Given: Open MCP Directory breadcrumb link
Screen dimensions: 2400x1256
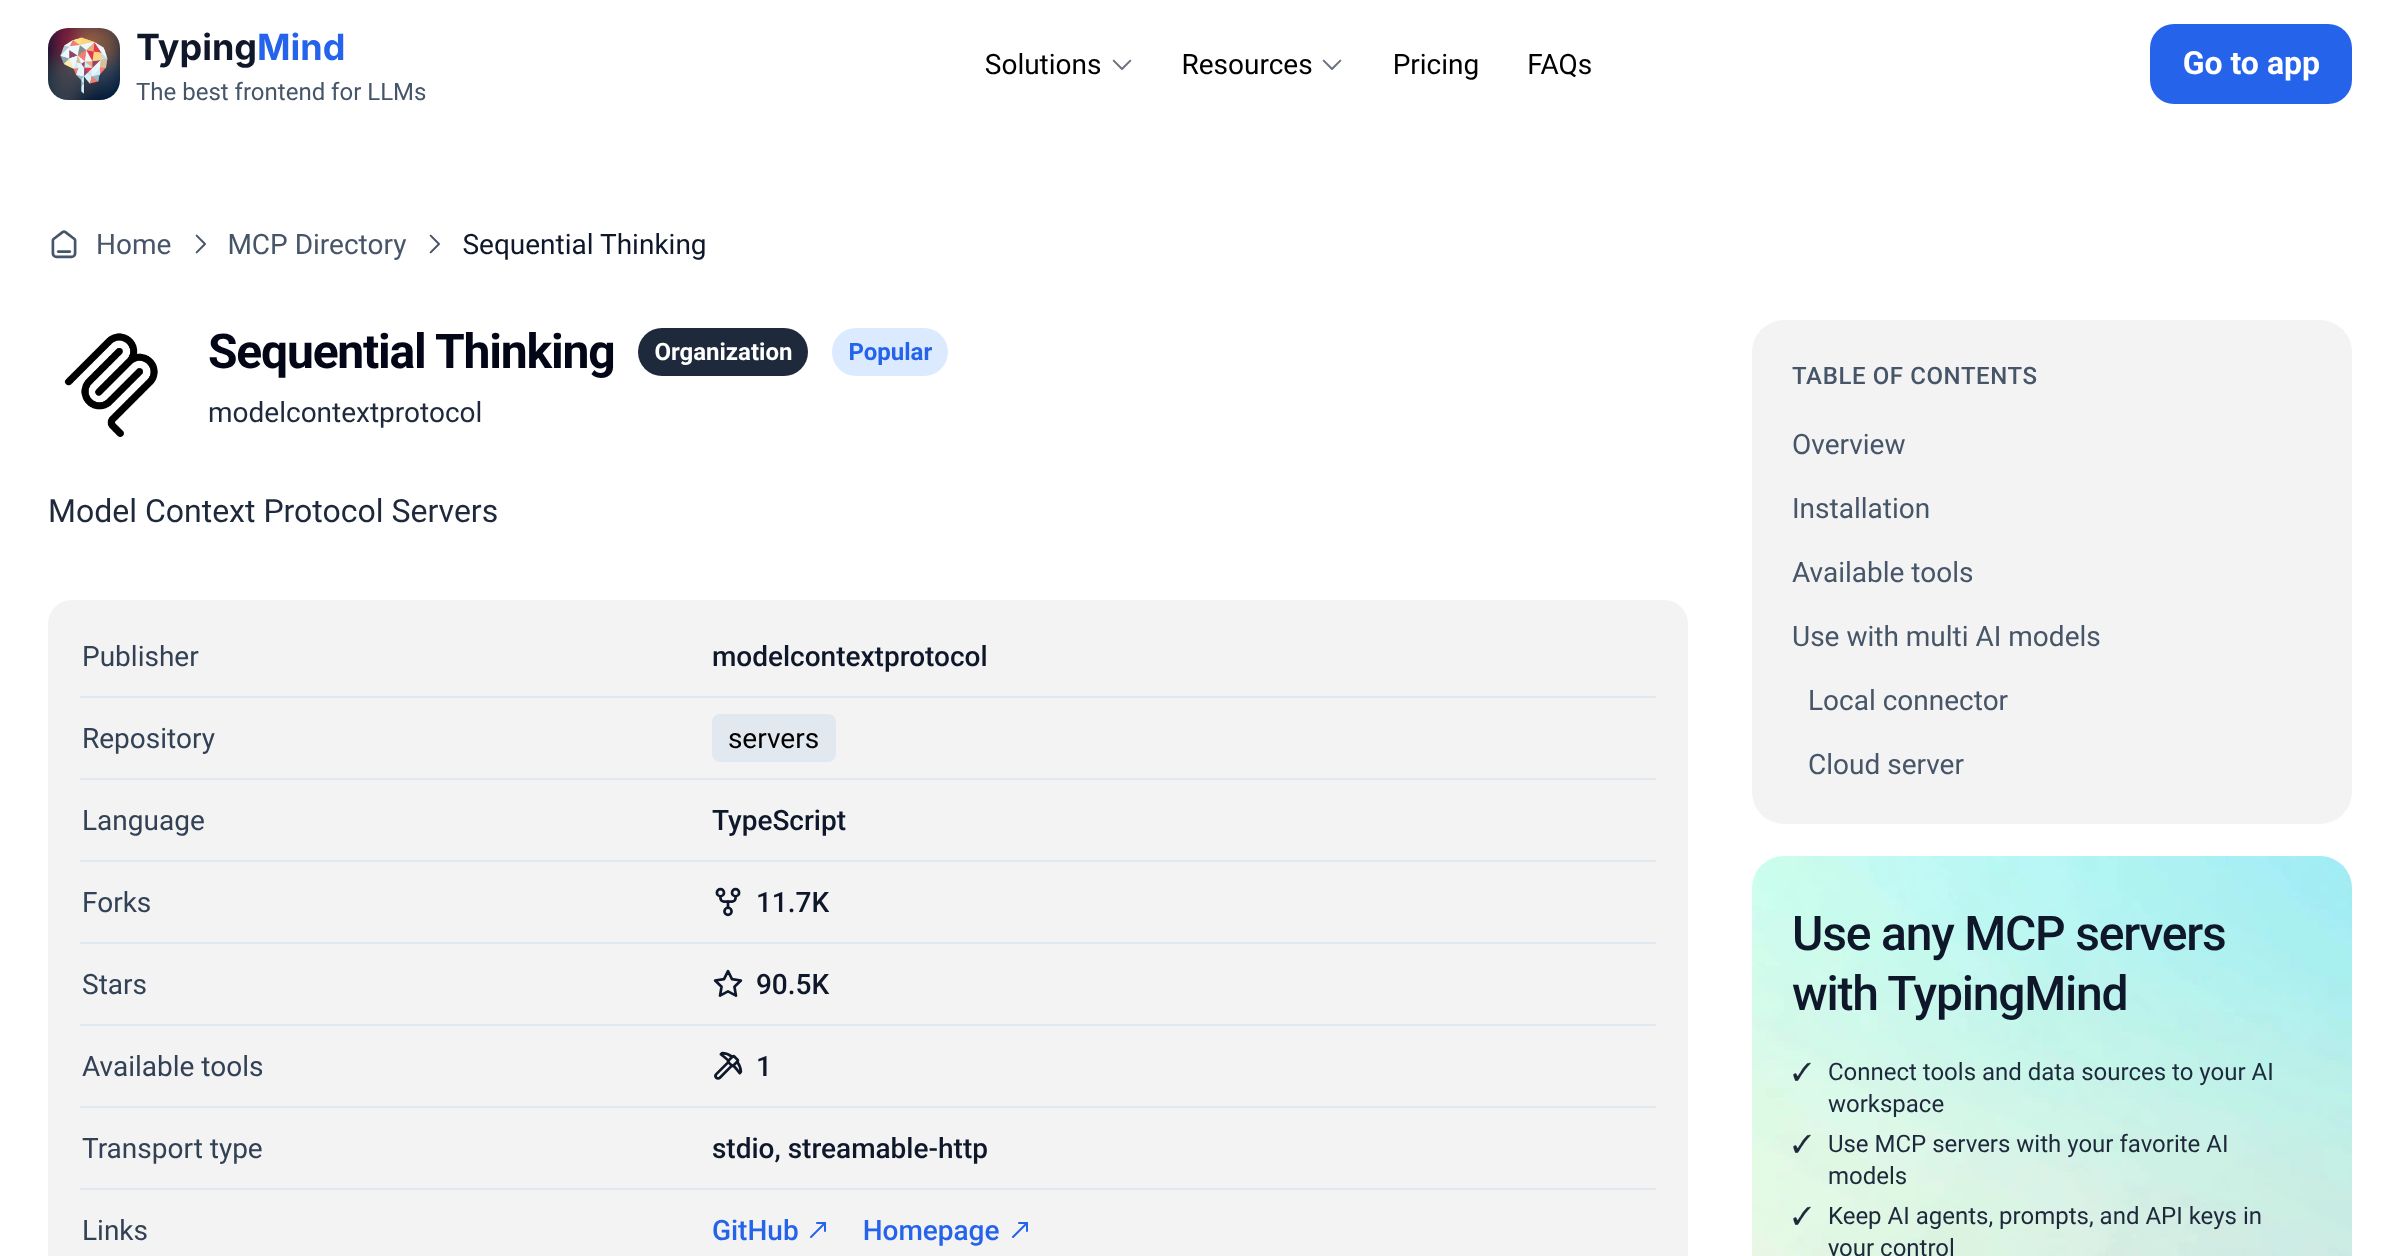Looking at the screenshot, I should click(x=317, y=245).
